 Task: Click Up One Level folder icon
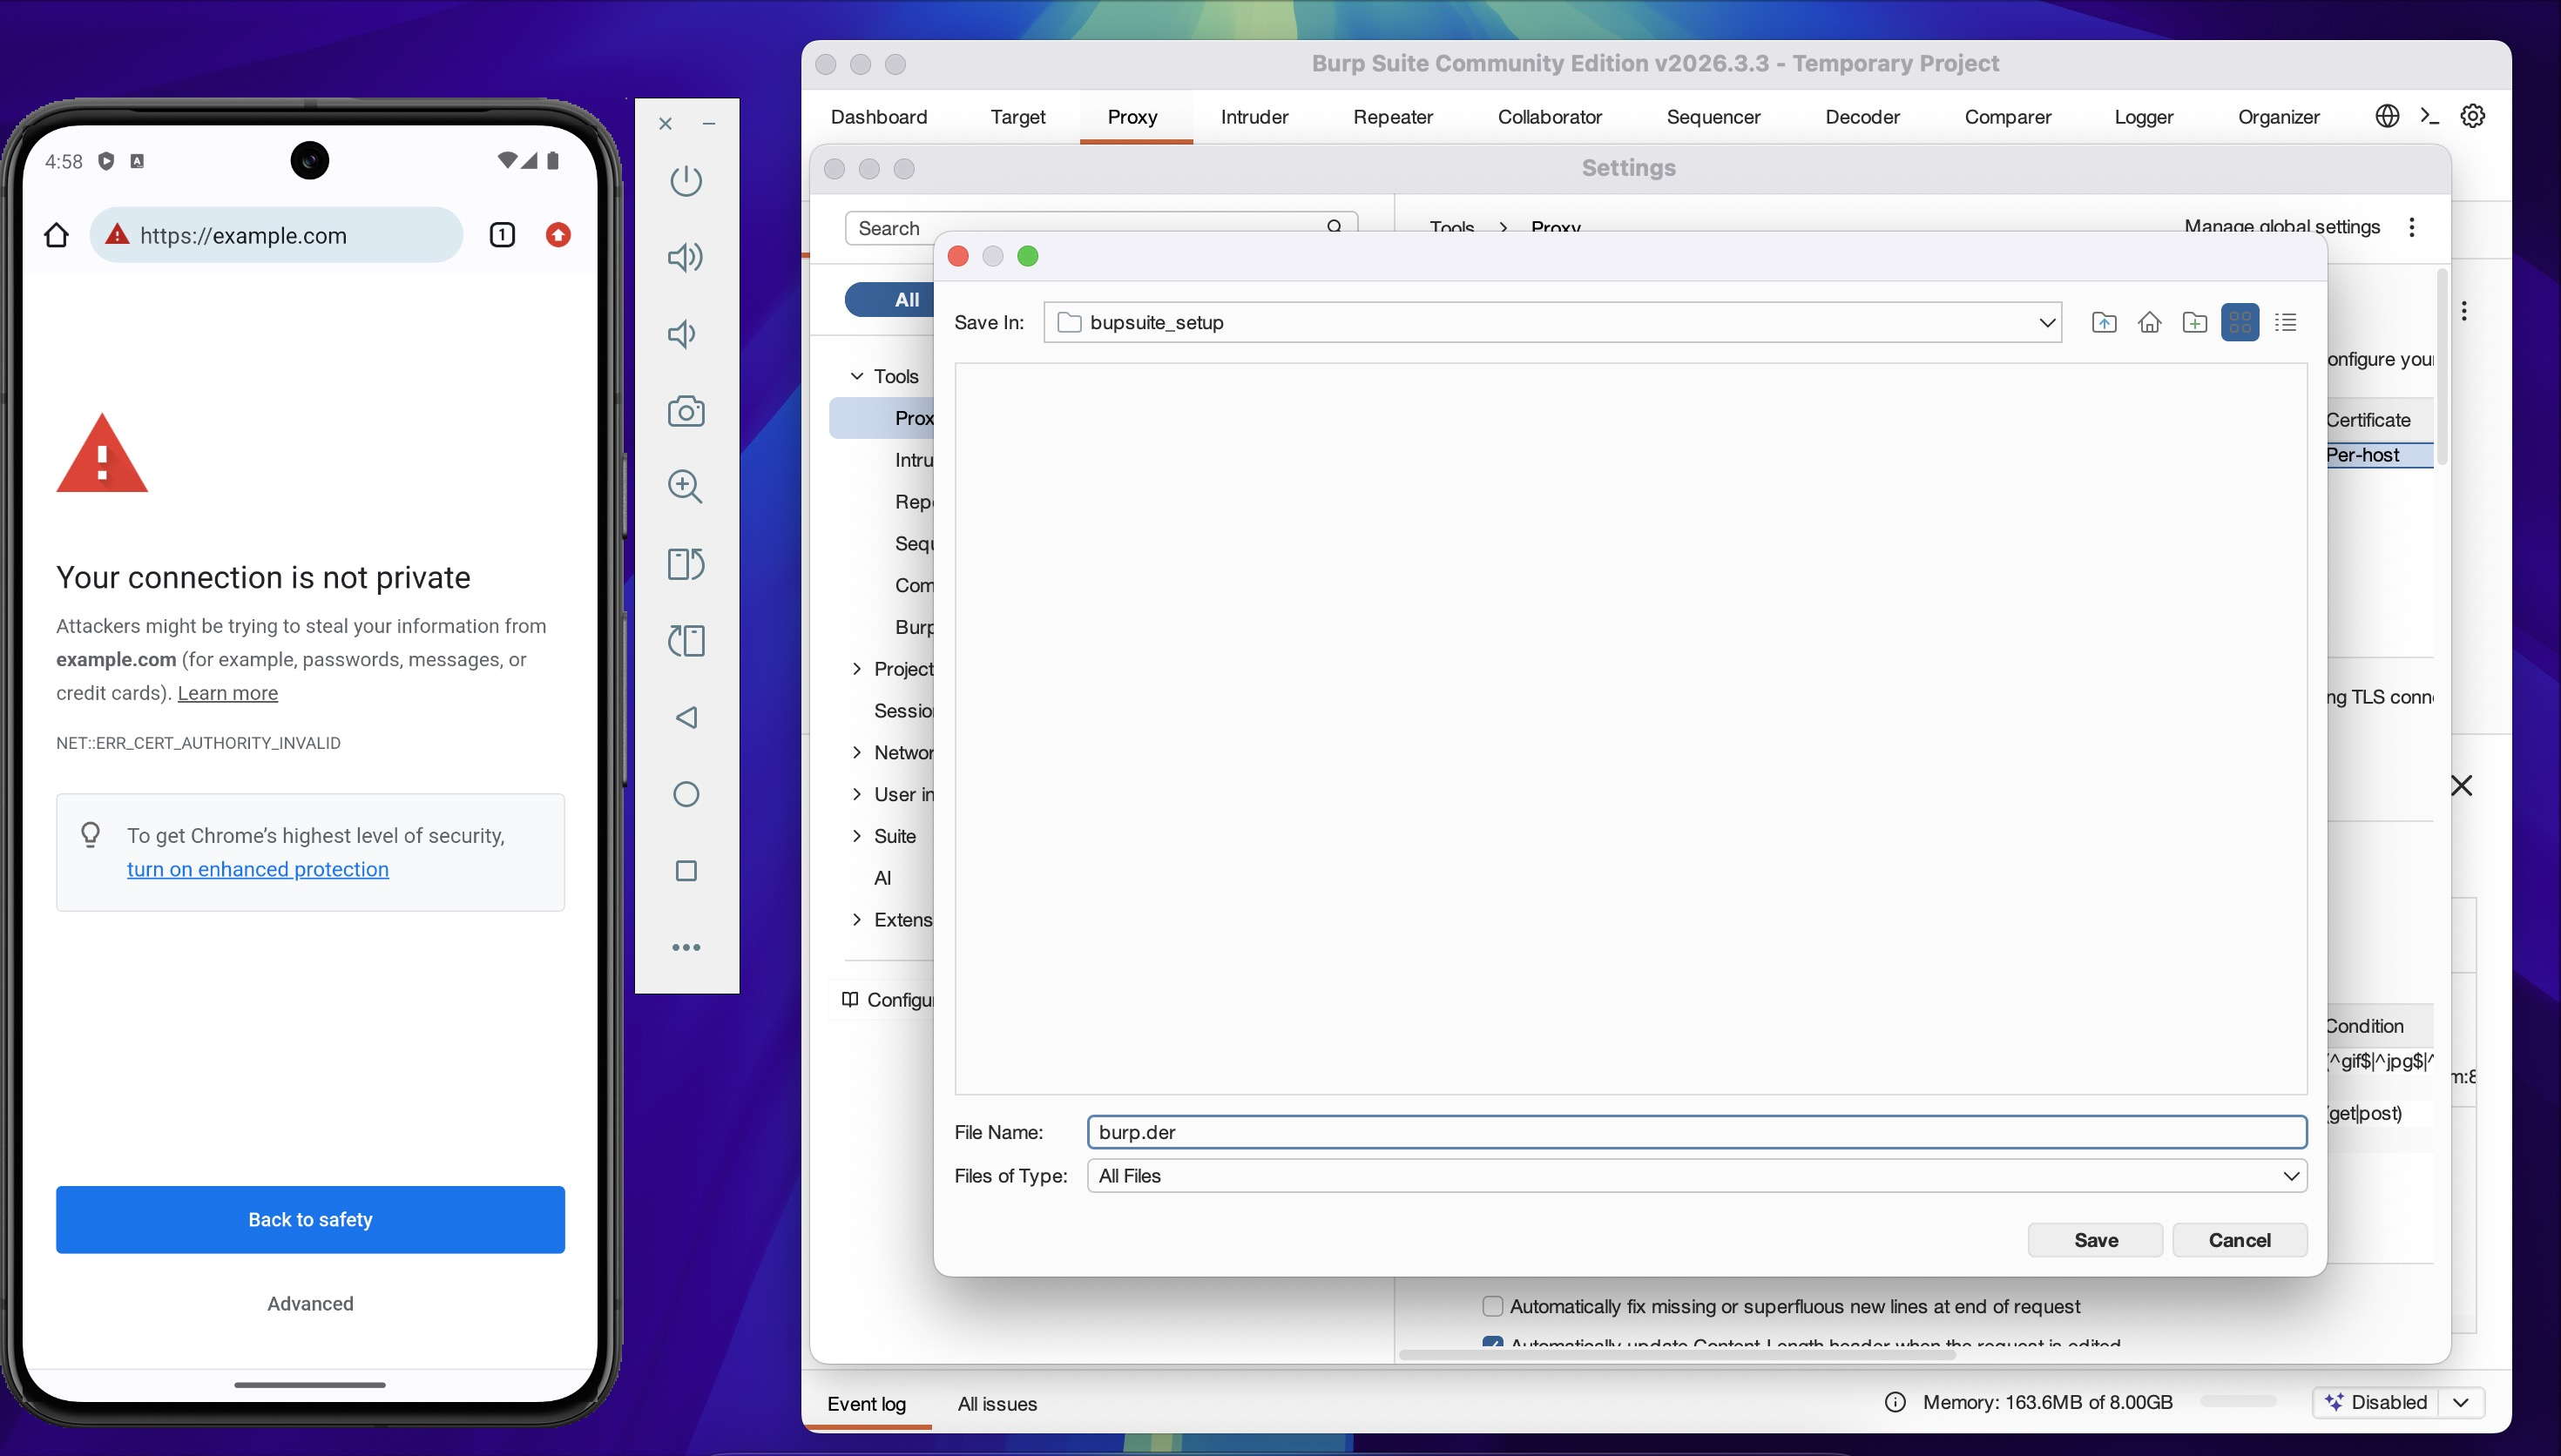click(x=2104, y=322)
